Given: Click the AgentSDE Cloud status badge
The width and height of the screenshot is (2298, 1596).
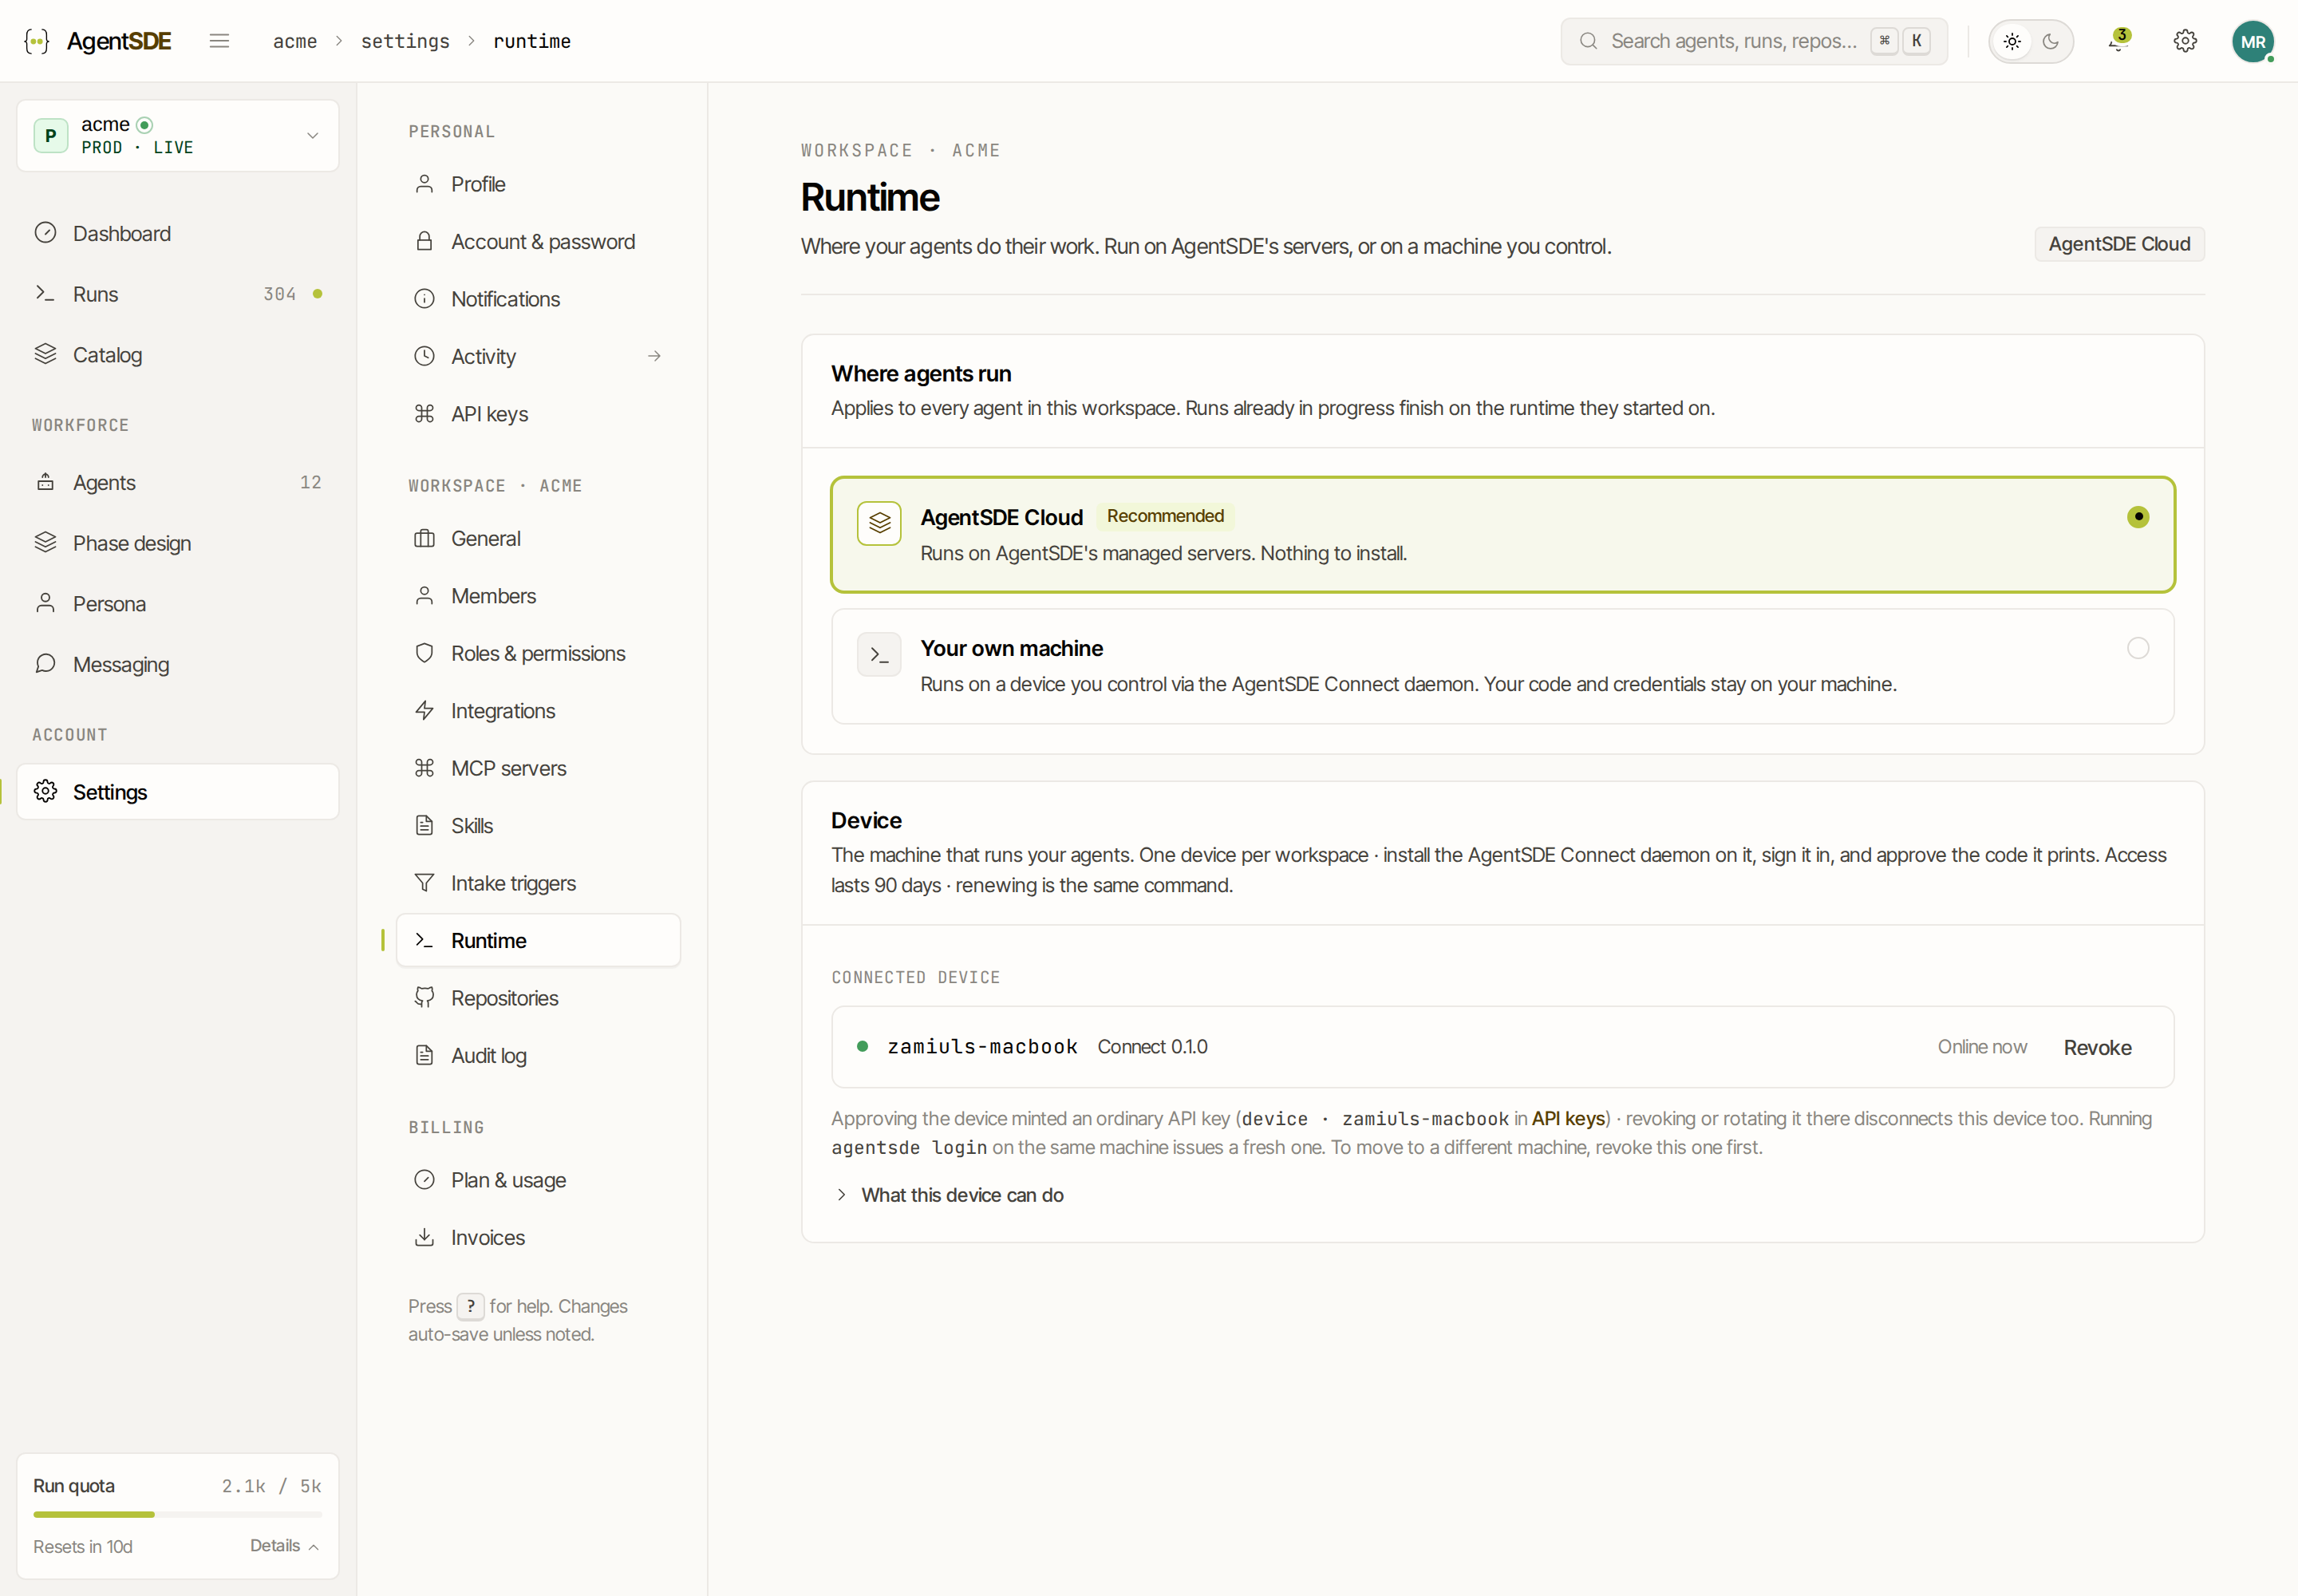Looking at the screenshot, I should point(2119,244).
